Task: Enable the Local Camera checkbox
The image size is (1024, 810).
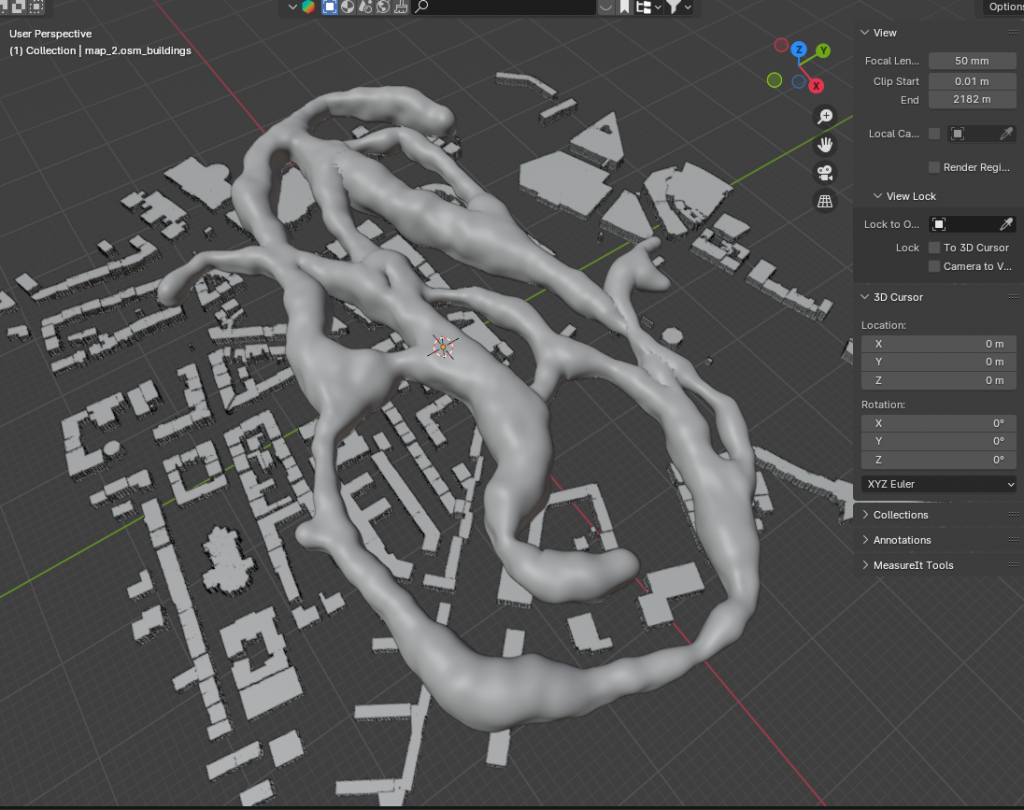Action: click(934, 134)
